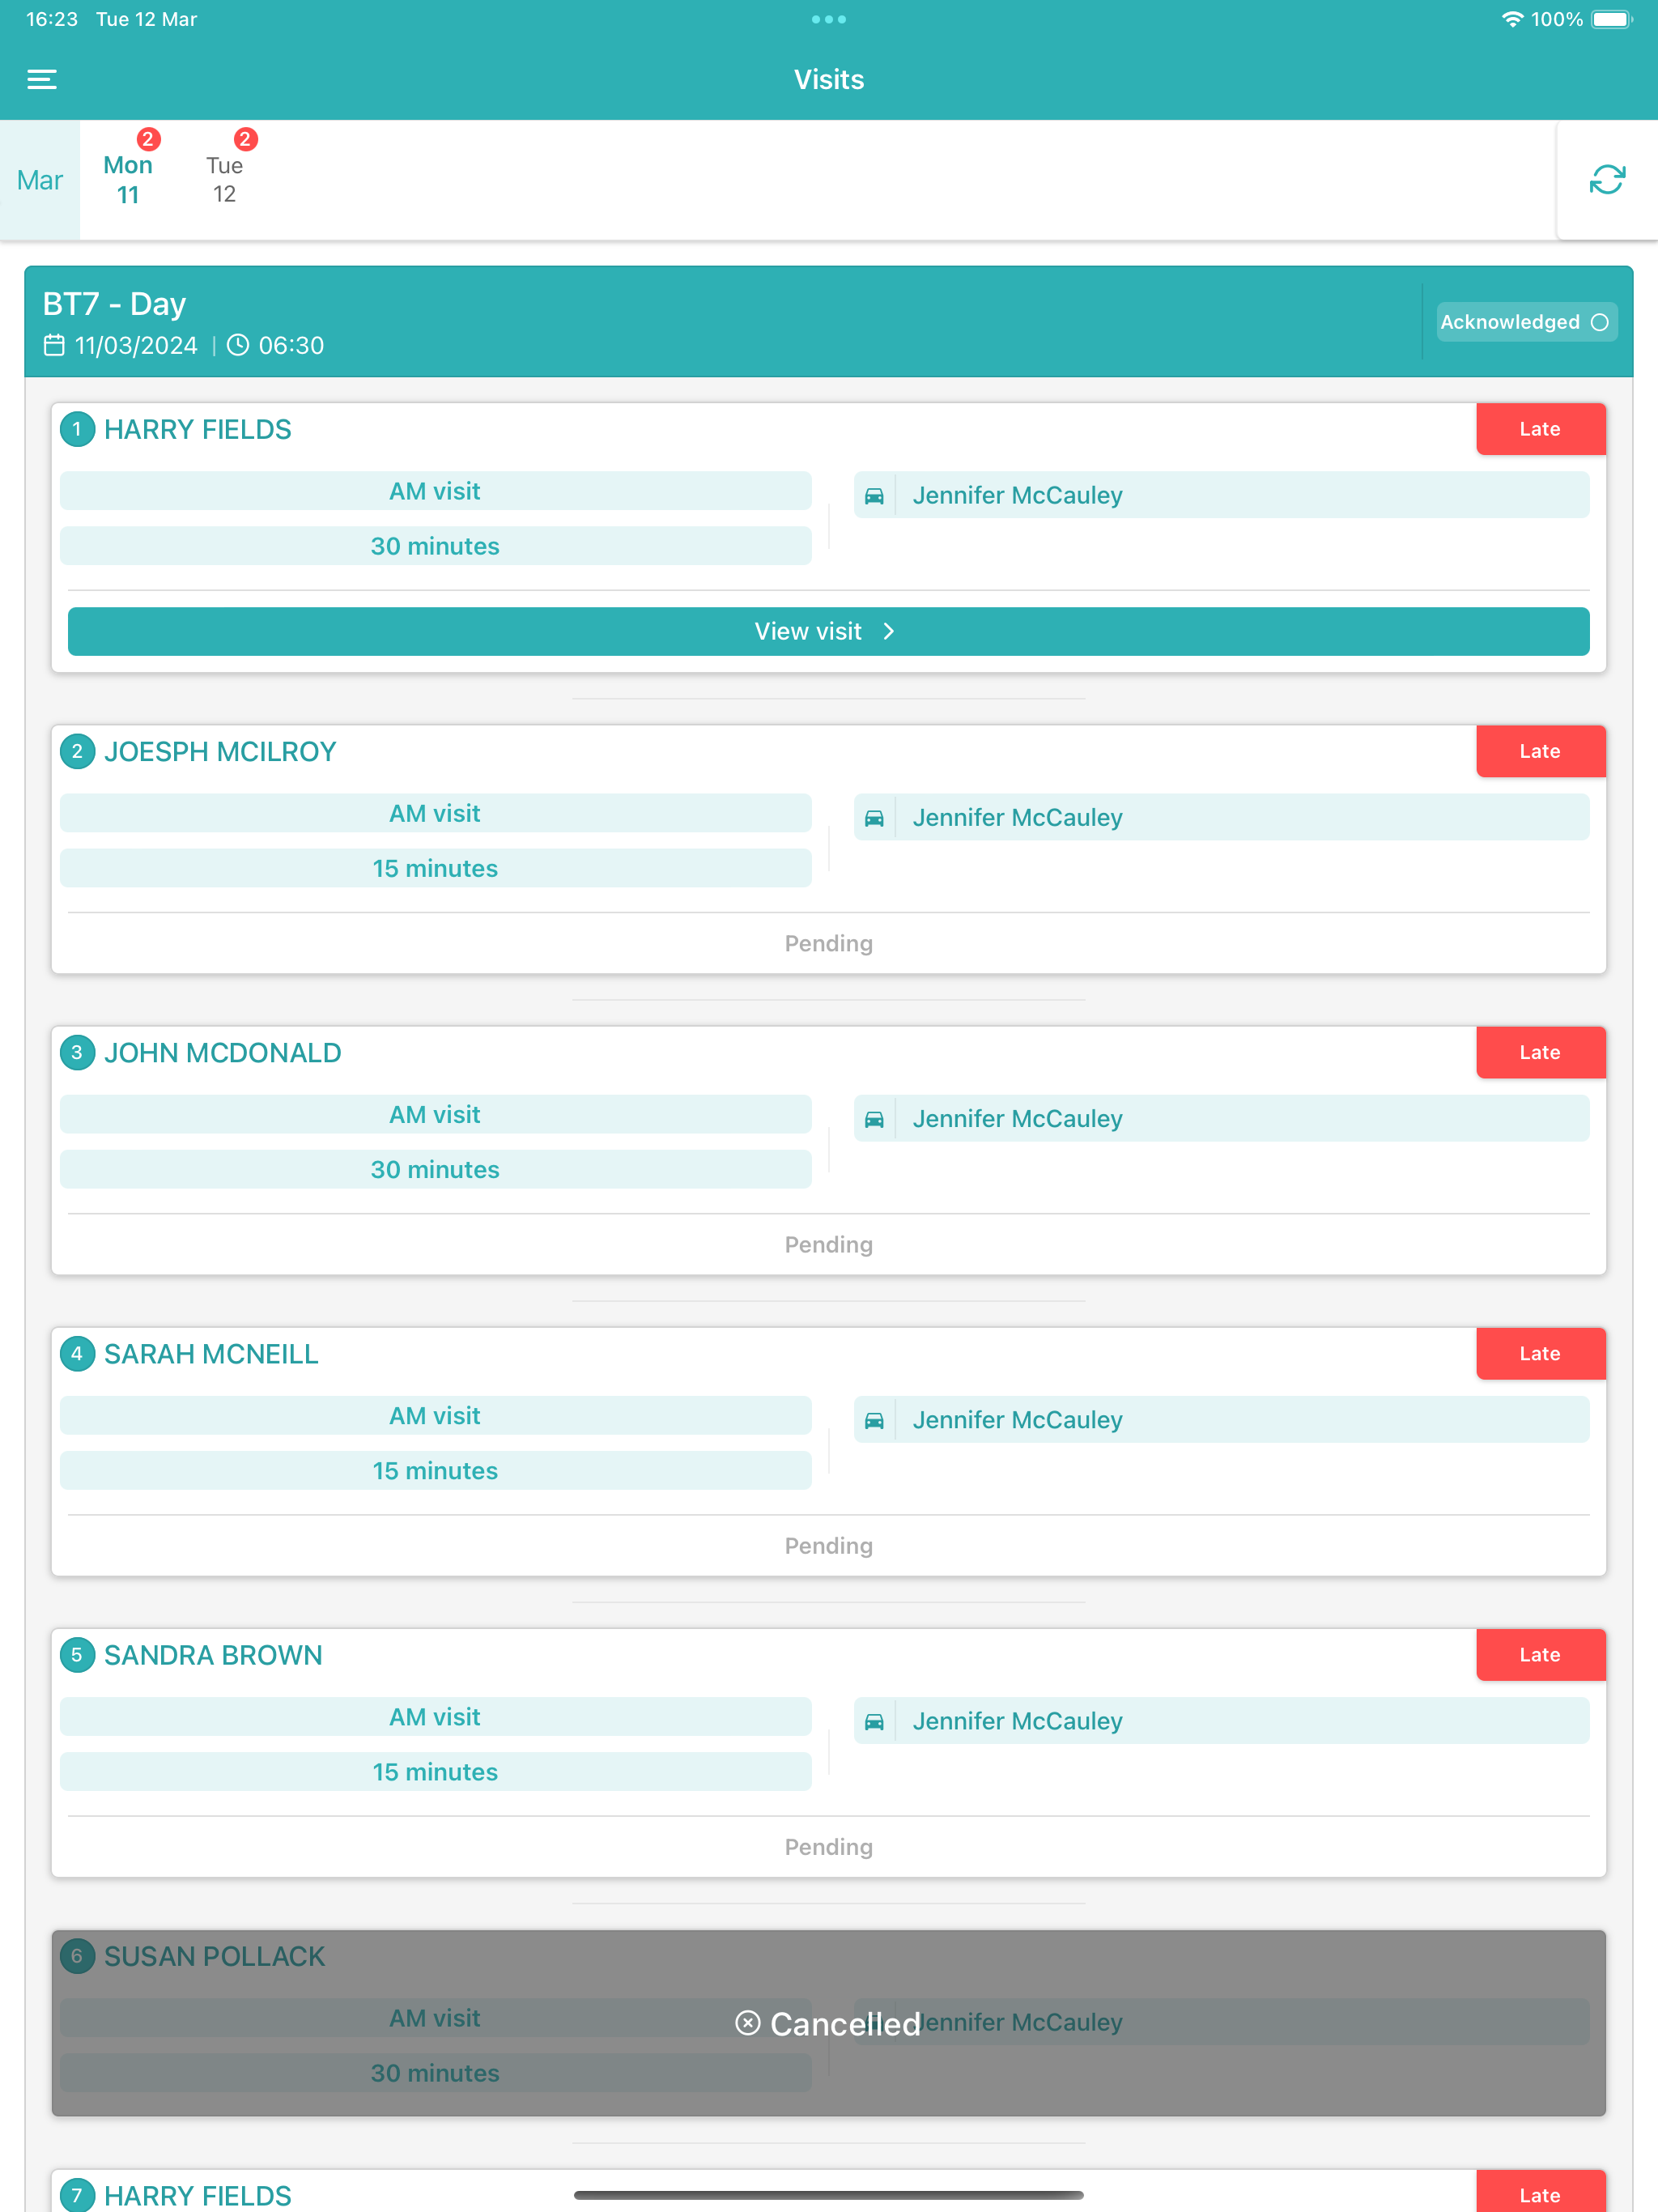Tap Pending status on Sarah McNeill card

(x=828, y=1545)
